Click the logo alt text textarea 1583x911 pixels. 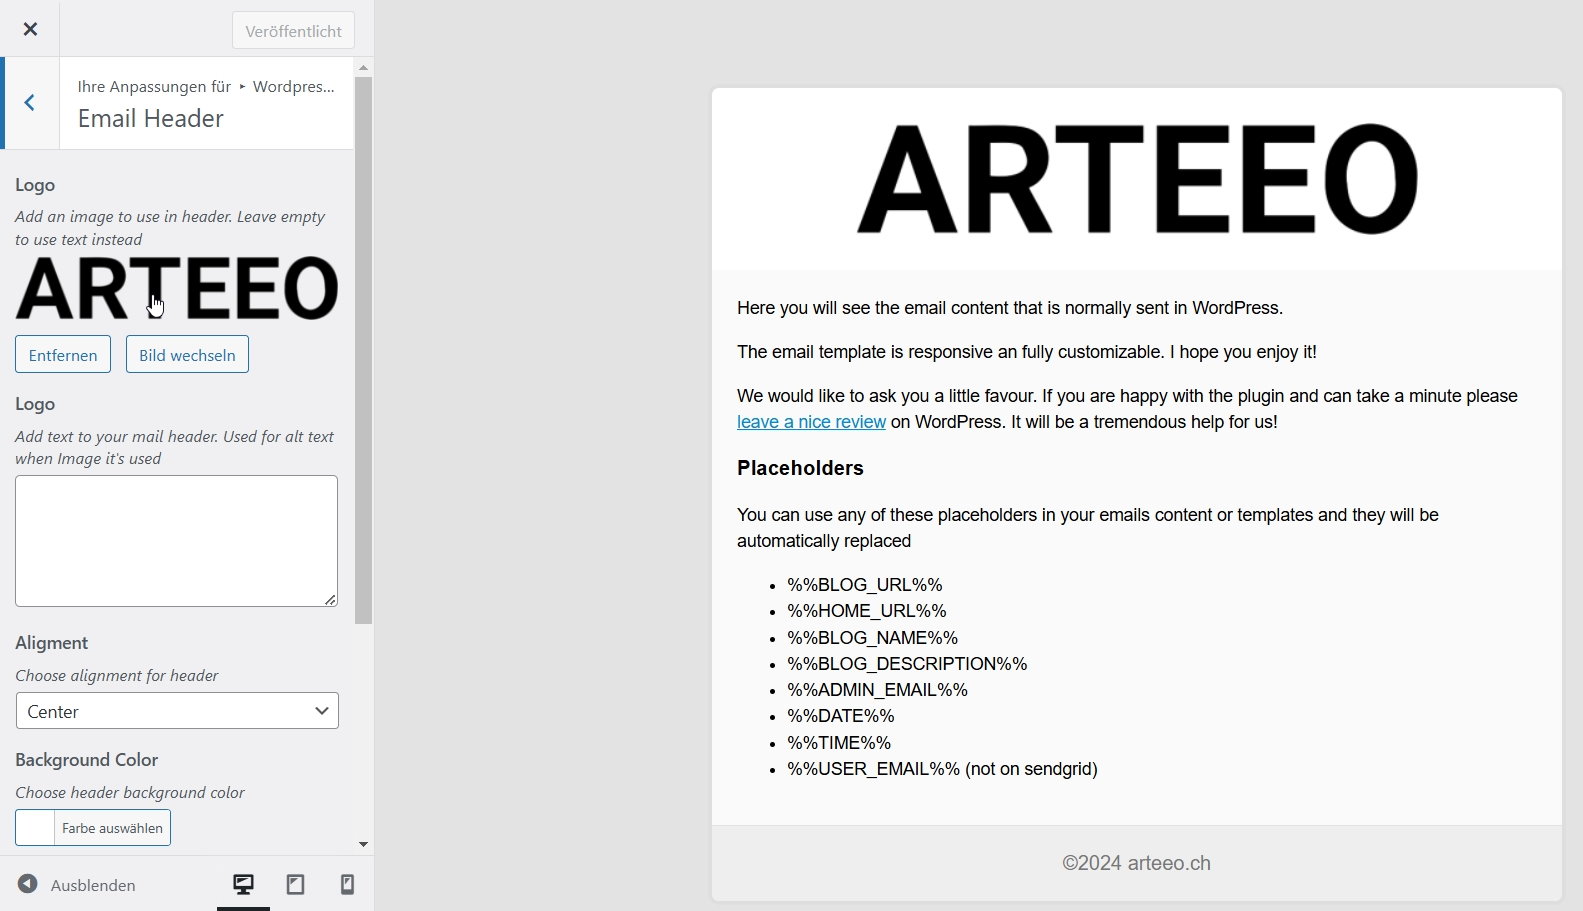click(x=176, y=540)
